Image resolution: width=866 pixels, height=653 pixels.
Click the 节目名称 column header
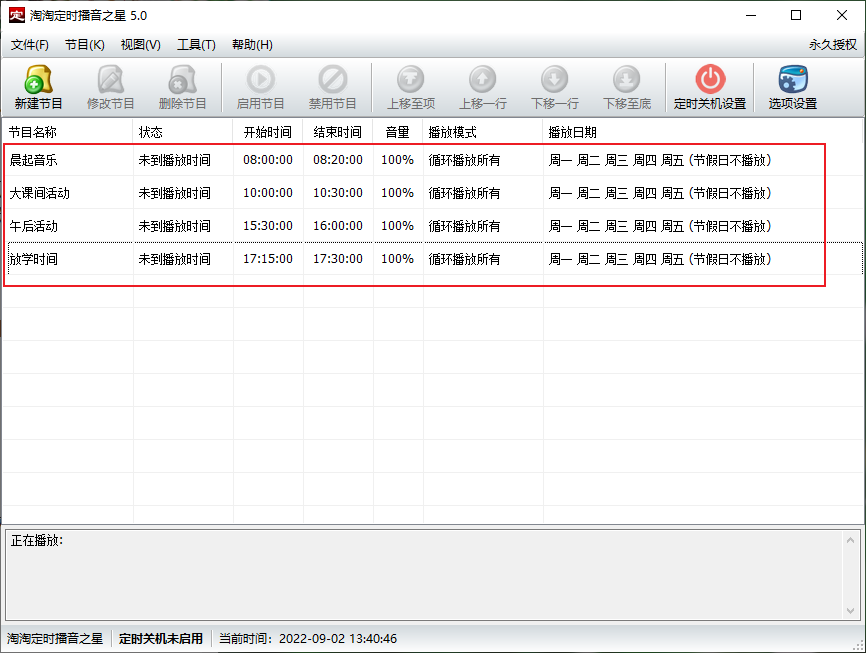pyautogui.click(x=33, y=132)
